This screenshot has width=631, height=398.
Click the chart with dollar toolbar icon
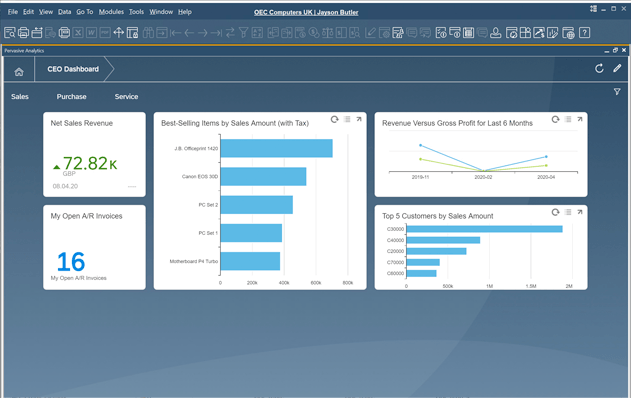pos(539,33)
